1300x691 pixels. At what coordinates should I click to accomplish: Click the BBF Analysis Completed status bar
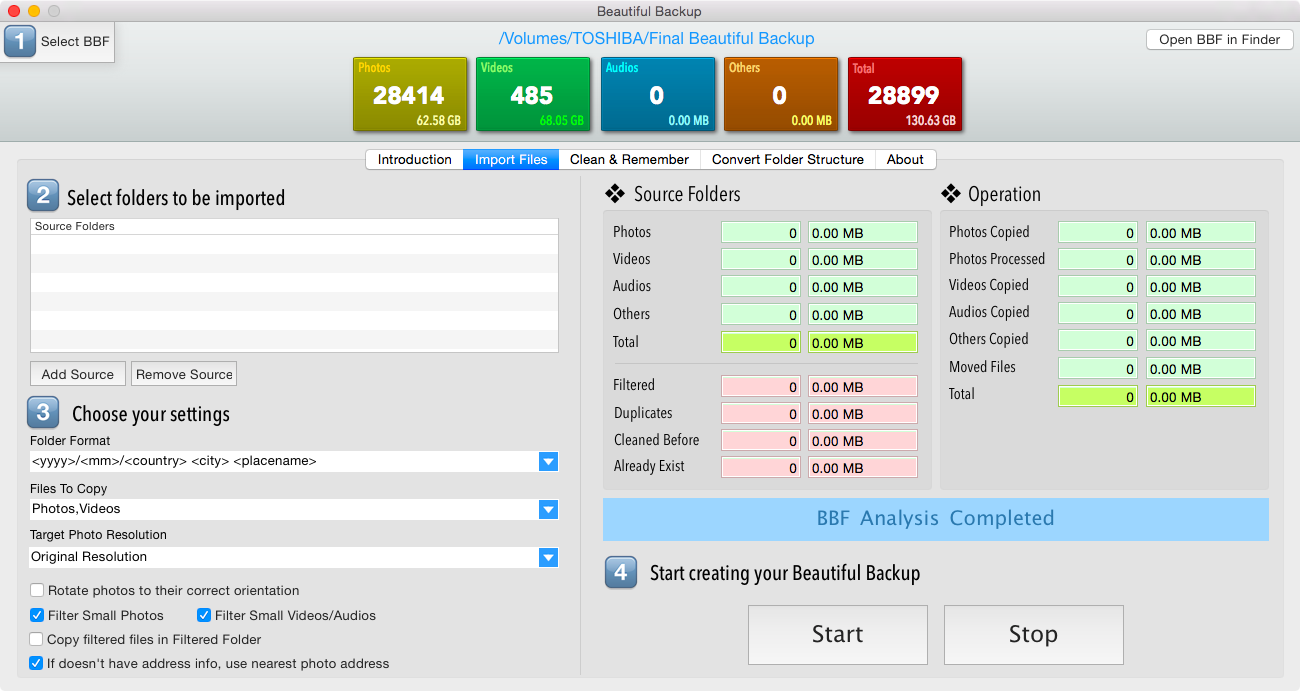point(935,519)
